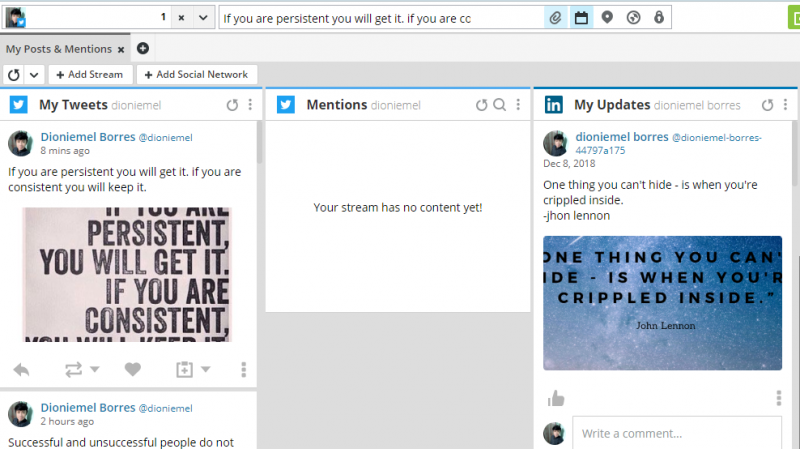Click the '2 hours ago' timestamp

coord(67,422)
